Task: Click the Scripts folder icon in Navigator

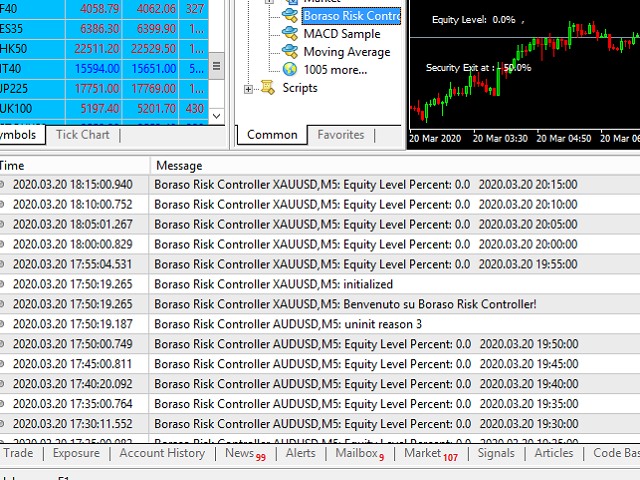Action: coord(266,88)
